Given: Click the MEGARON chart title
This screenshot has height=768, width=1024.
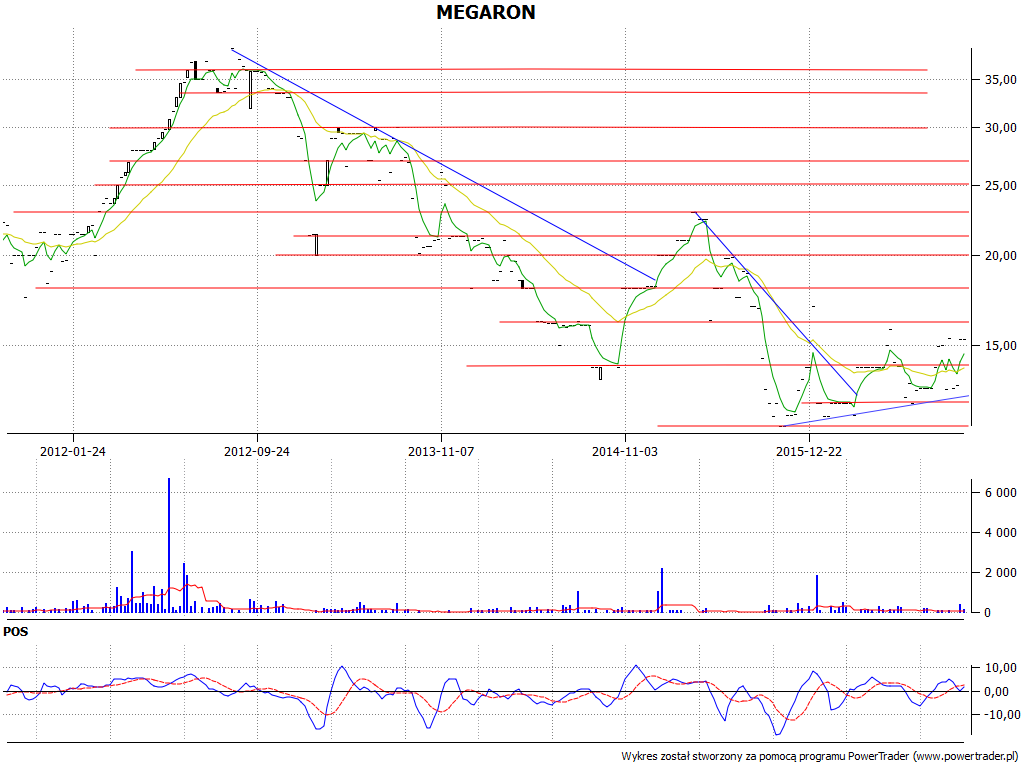Looking at the screenshot, I should (486, 12).
